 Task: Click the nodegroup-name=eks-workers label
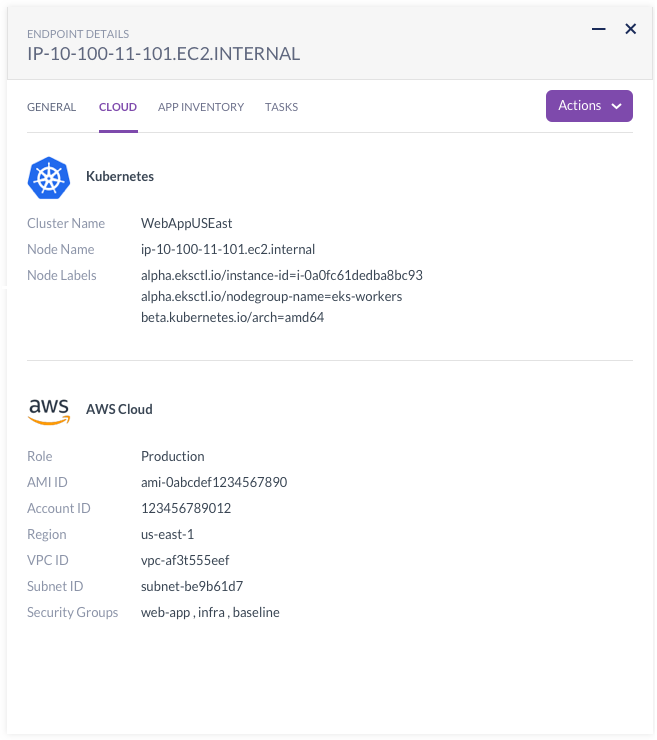point(271,296)
